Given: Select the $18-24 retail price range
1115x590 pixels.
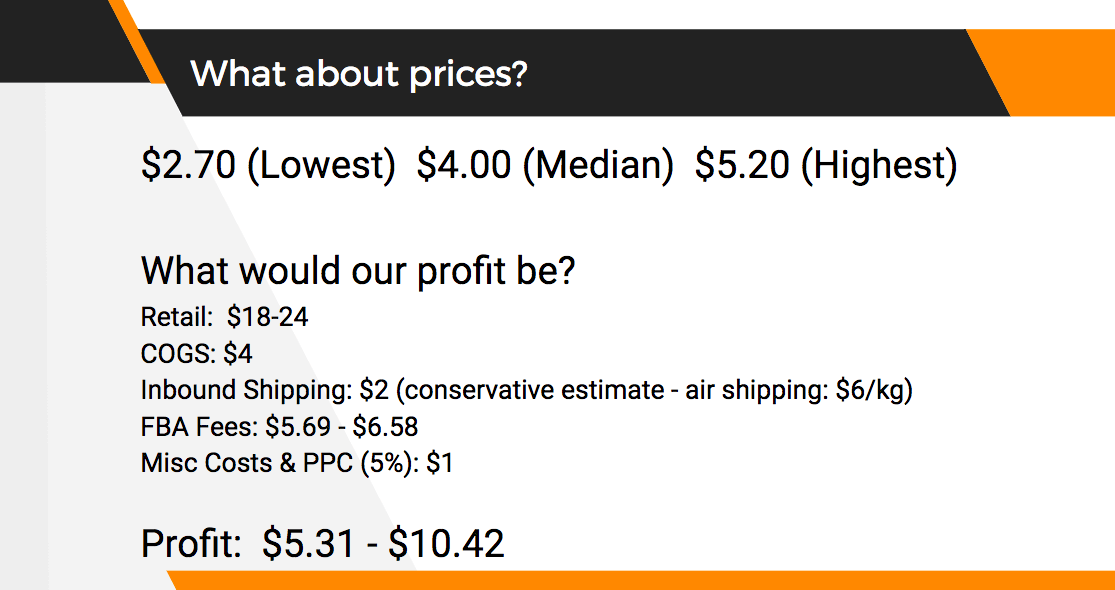Looking at the screenshot, I should click(x=268, y=318).
